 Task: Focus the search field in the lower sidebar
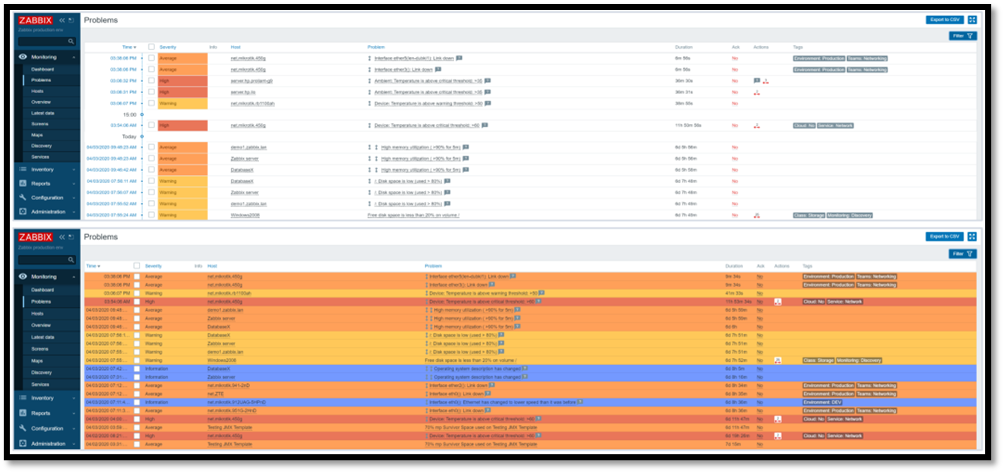(x=41, y=259)
